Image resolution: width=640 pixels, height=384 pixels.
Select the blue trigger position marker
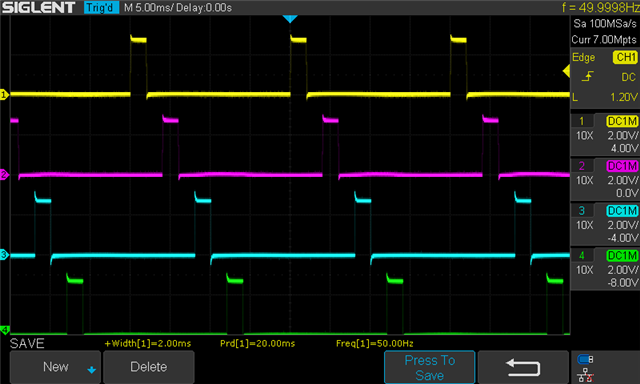pyautogui.click(x=290, y=19)
